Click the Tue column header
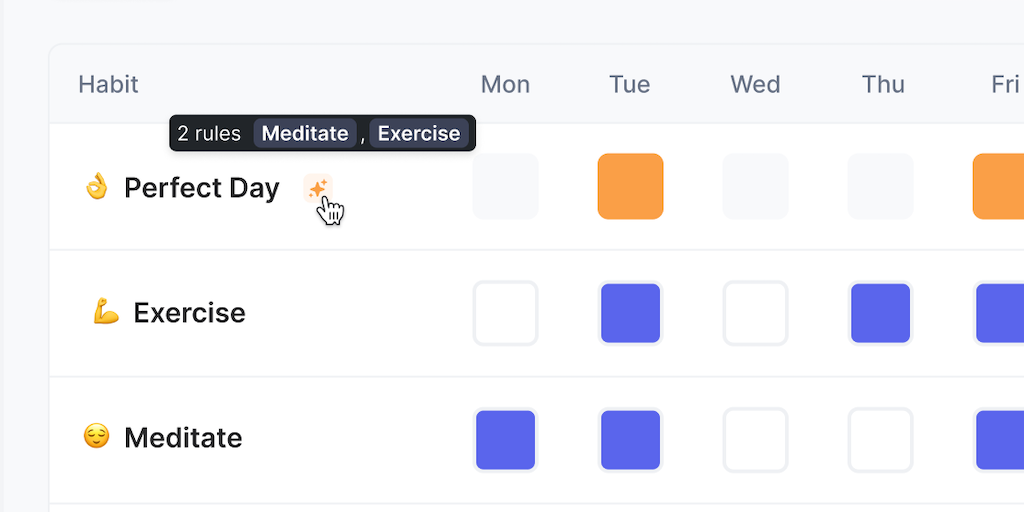Screen dimensions: 1024x512 (x=630, y=84)
